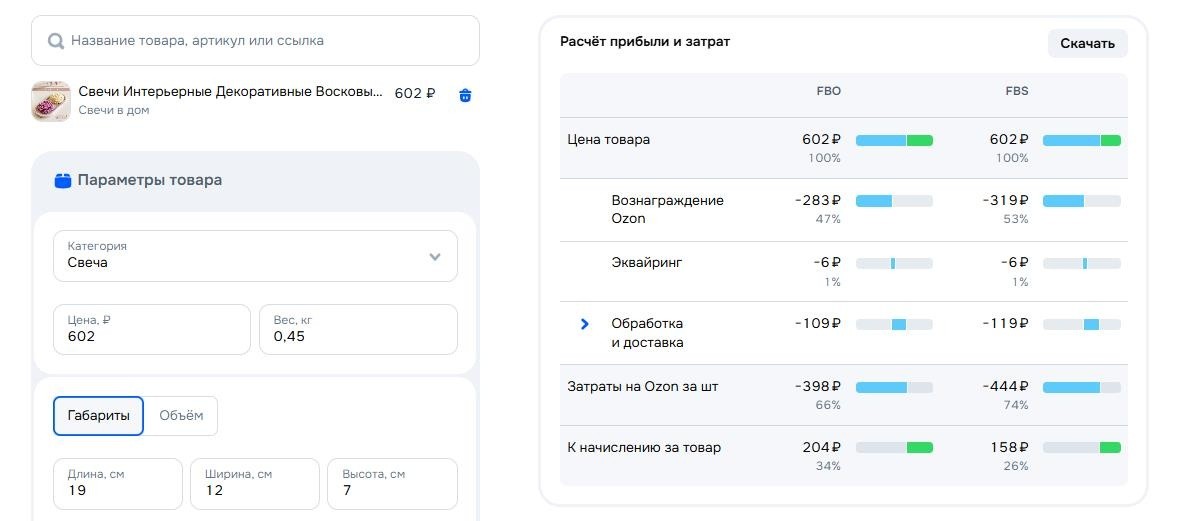The height and width of the screenshot is (521, 1186).
Task: Open the Категория Свеча combo box
Action: 255,256
